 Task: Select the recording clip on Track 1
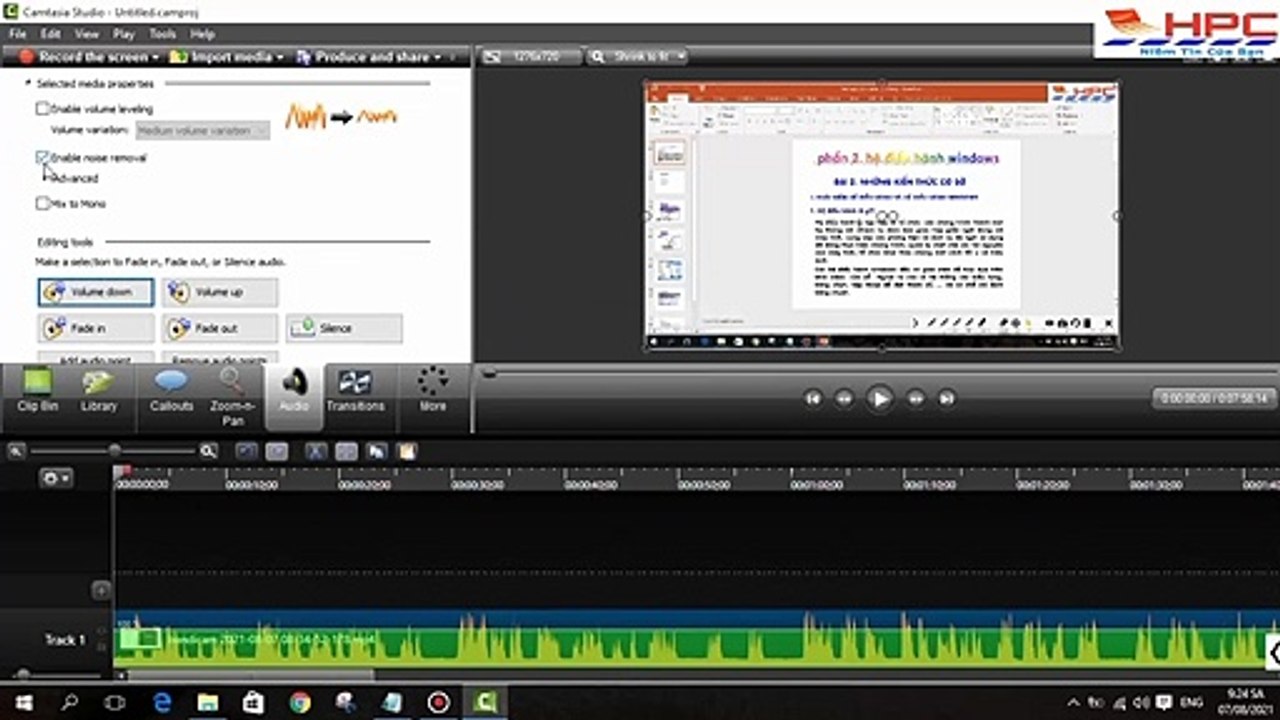[696, 640]
